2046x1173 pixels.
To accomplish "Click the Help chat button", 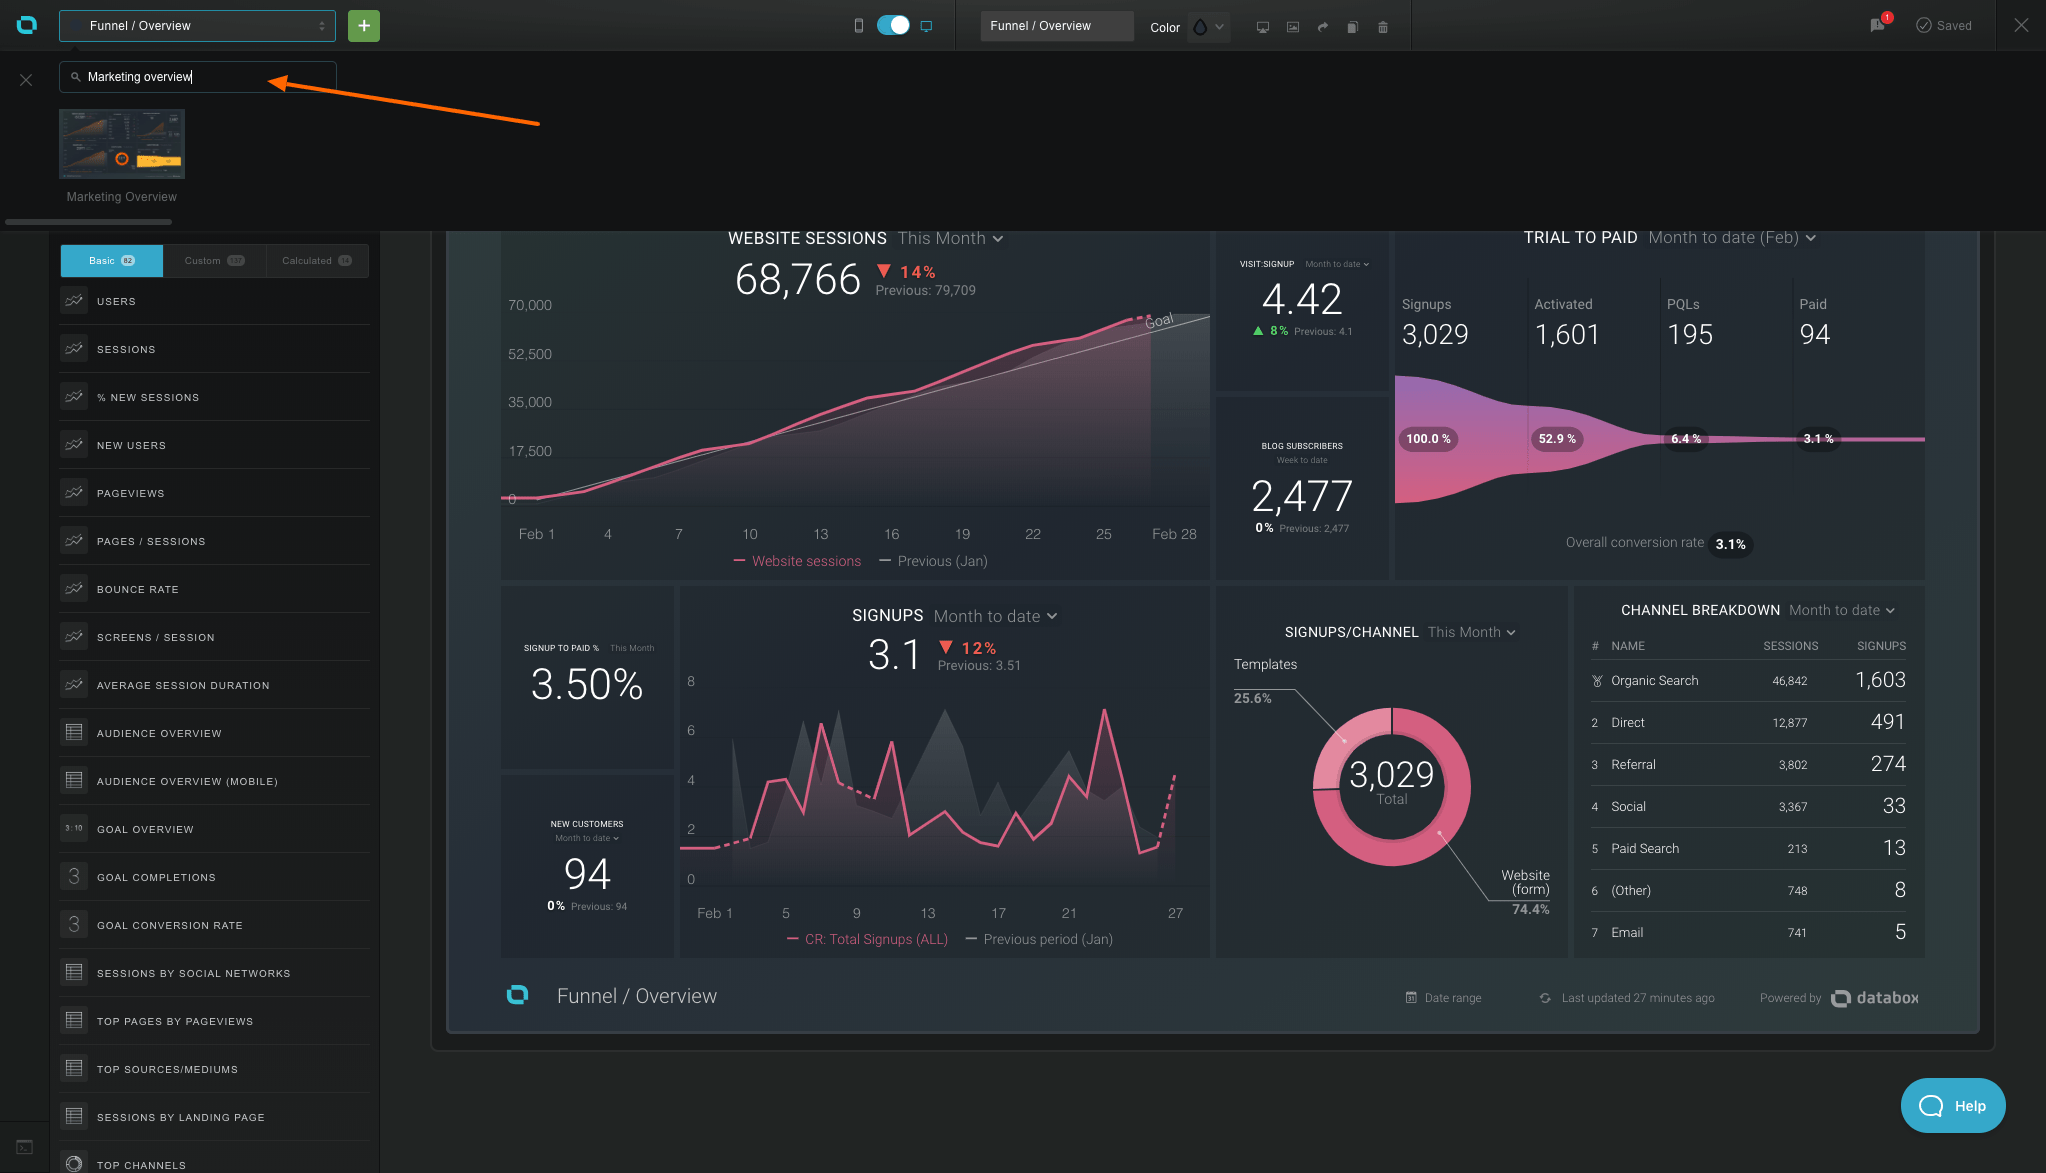I will tap(1952, 1105).
